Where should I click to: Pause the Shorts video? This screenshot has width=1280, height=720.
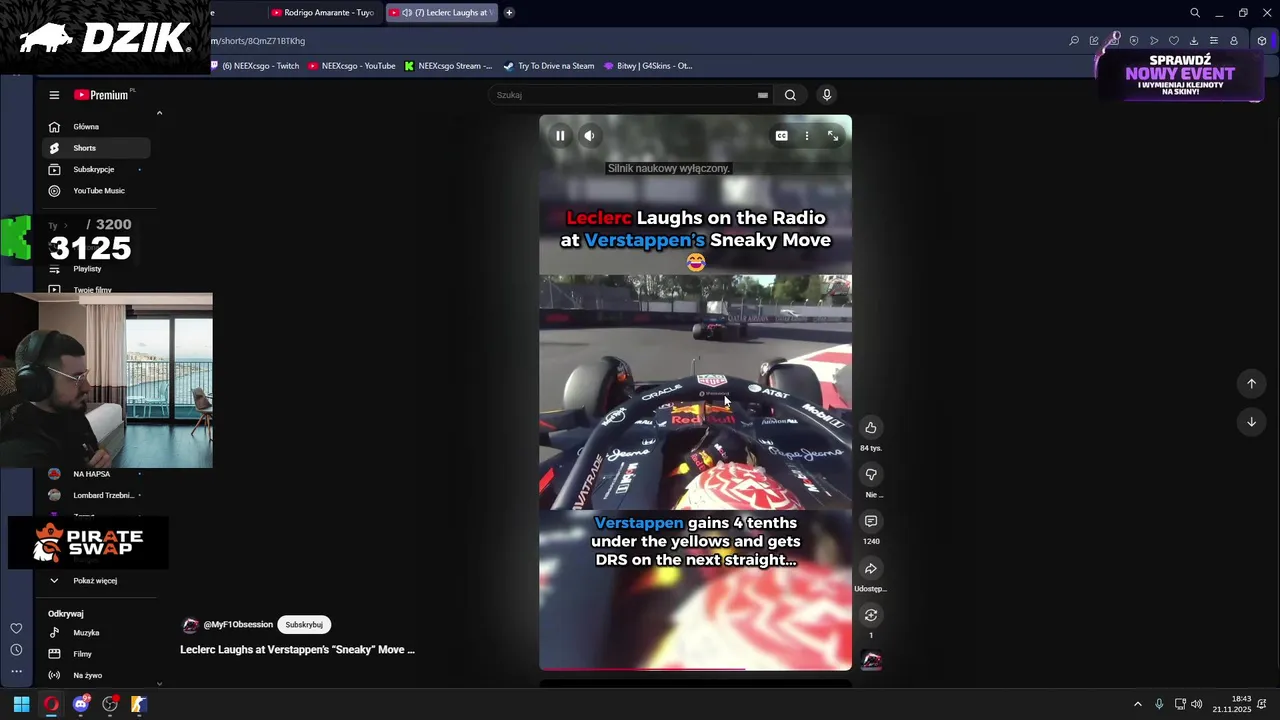(x=560, y=136)
